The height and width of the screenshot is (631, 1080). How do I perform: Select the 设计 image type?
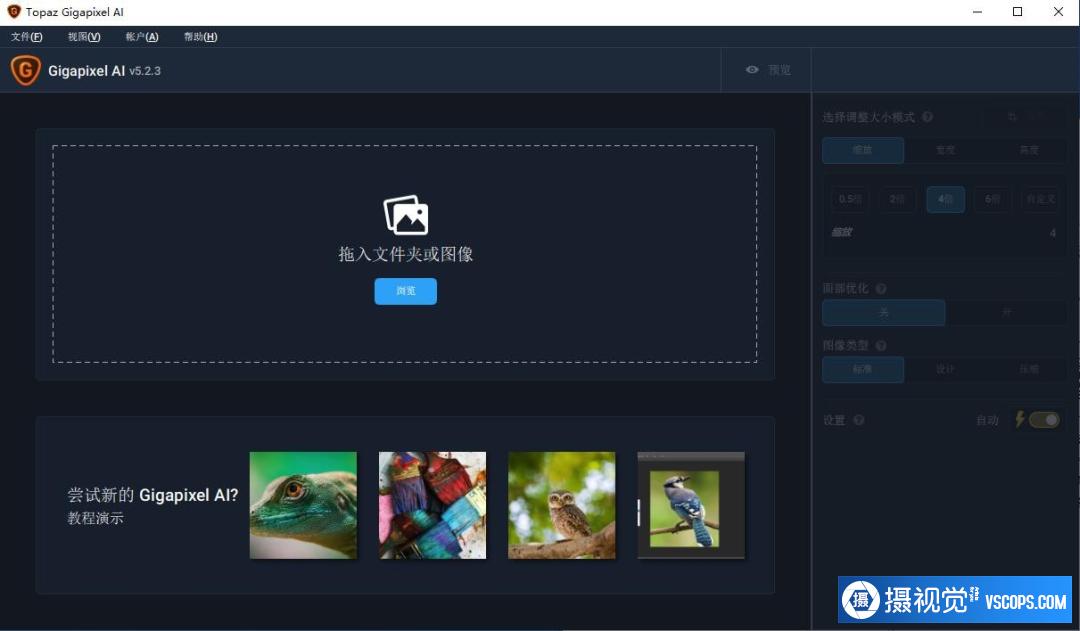946,369
